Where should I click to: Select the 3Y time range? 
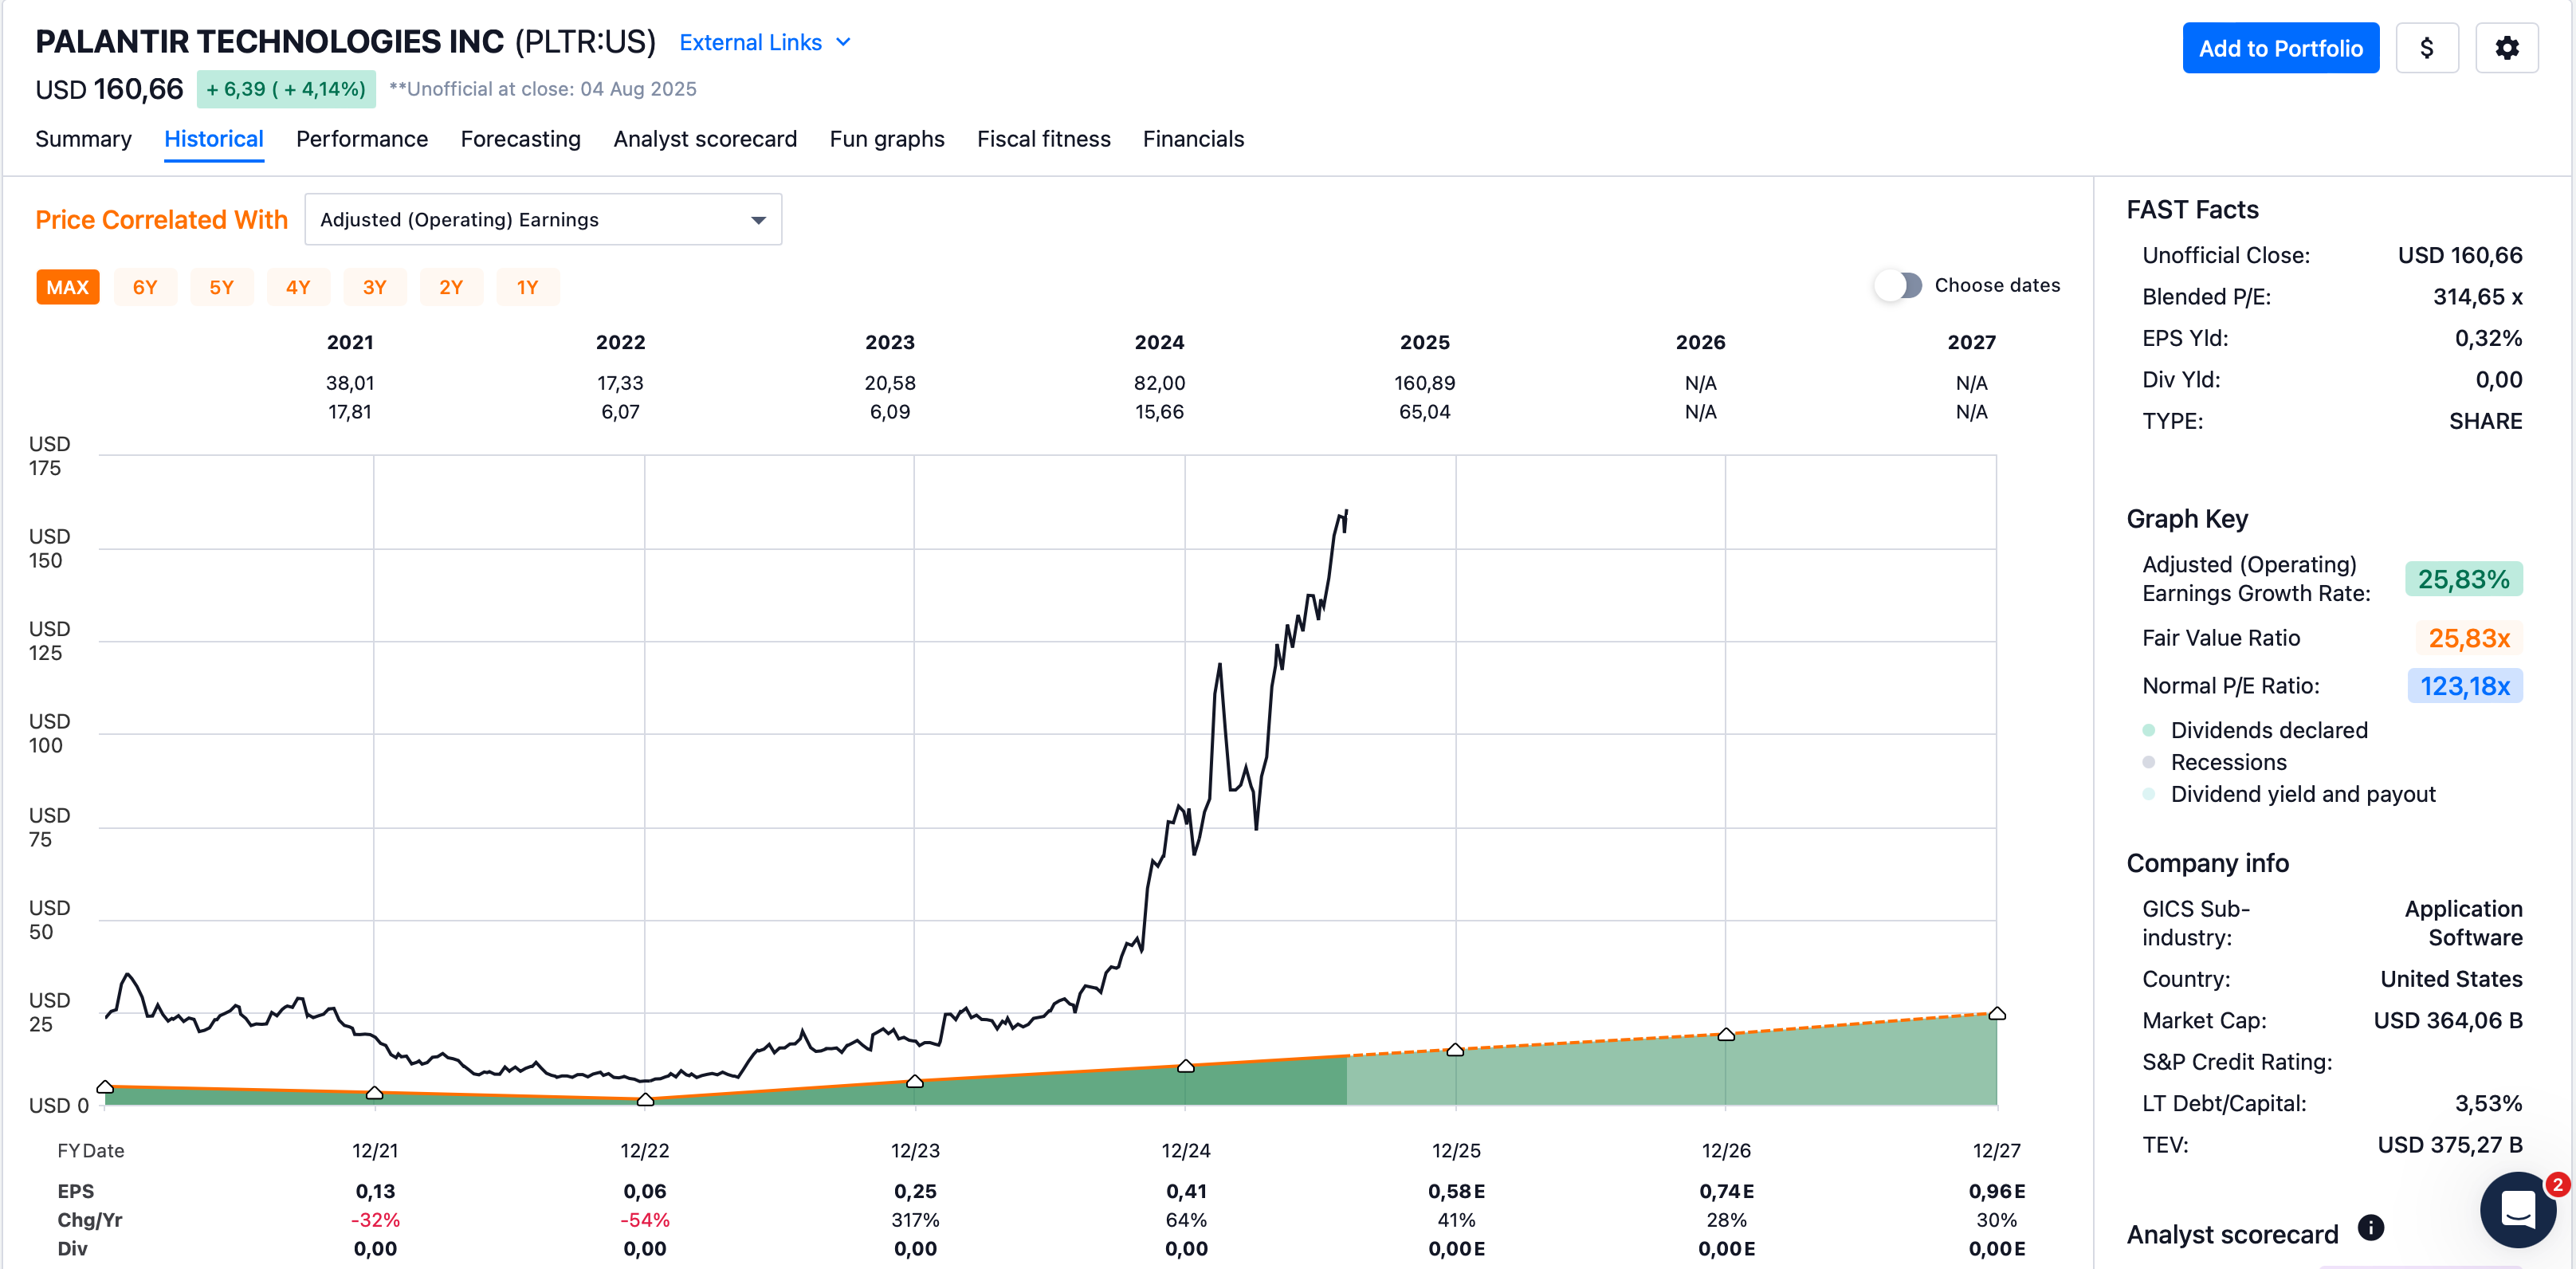click(x=374, y=287)
